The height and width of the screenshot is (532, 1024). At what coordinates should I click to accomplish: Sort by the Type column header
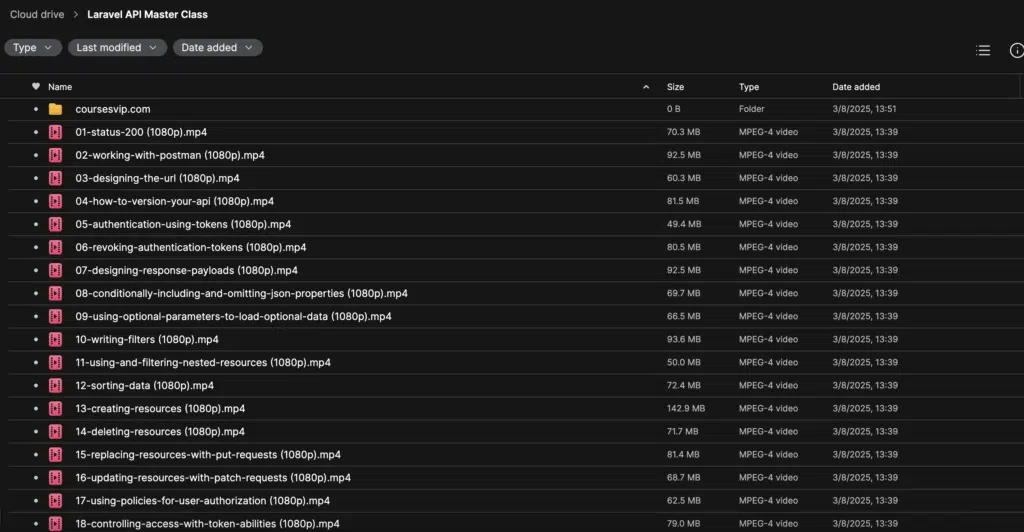[x=749, y=87]
